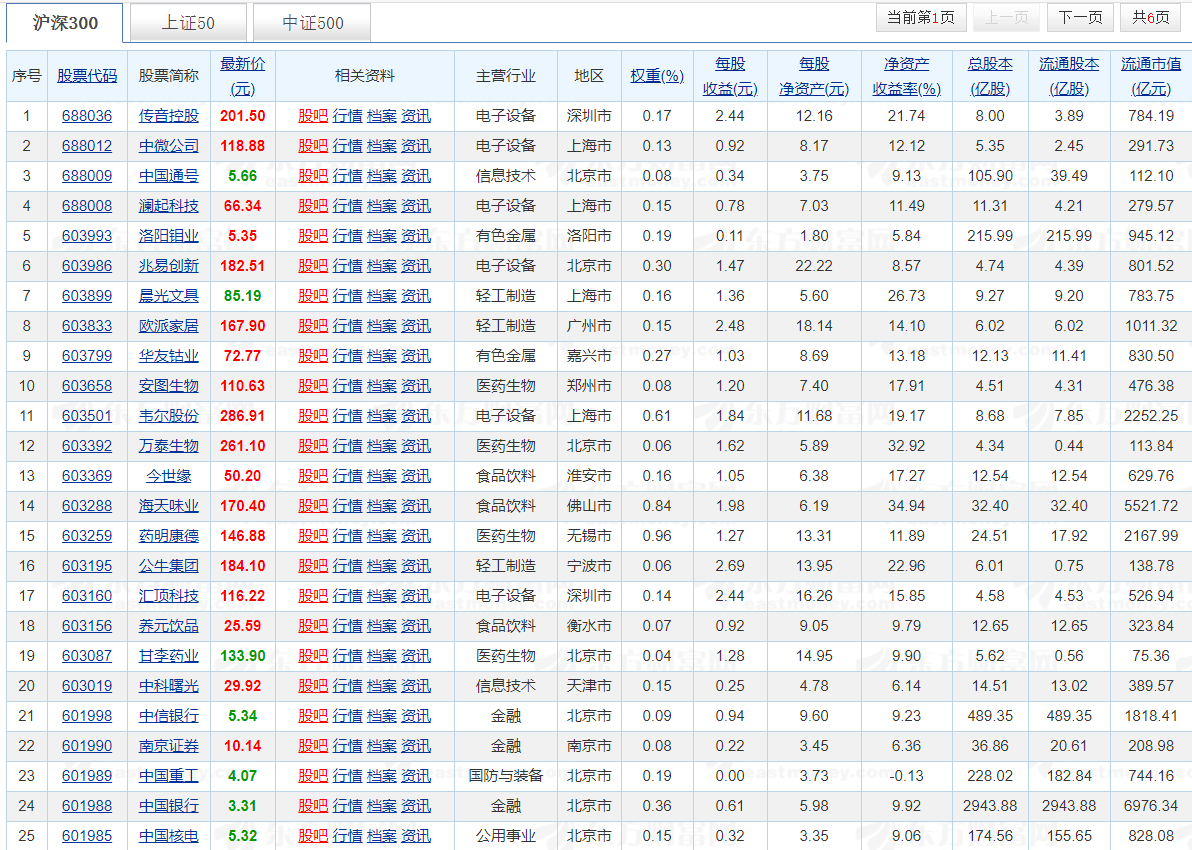The image size is (1192, 850).
Task: Open 档案 link for 海天味业
Action: point(382,506)
